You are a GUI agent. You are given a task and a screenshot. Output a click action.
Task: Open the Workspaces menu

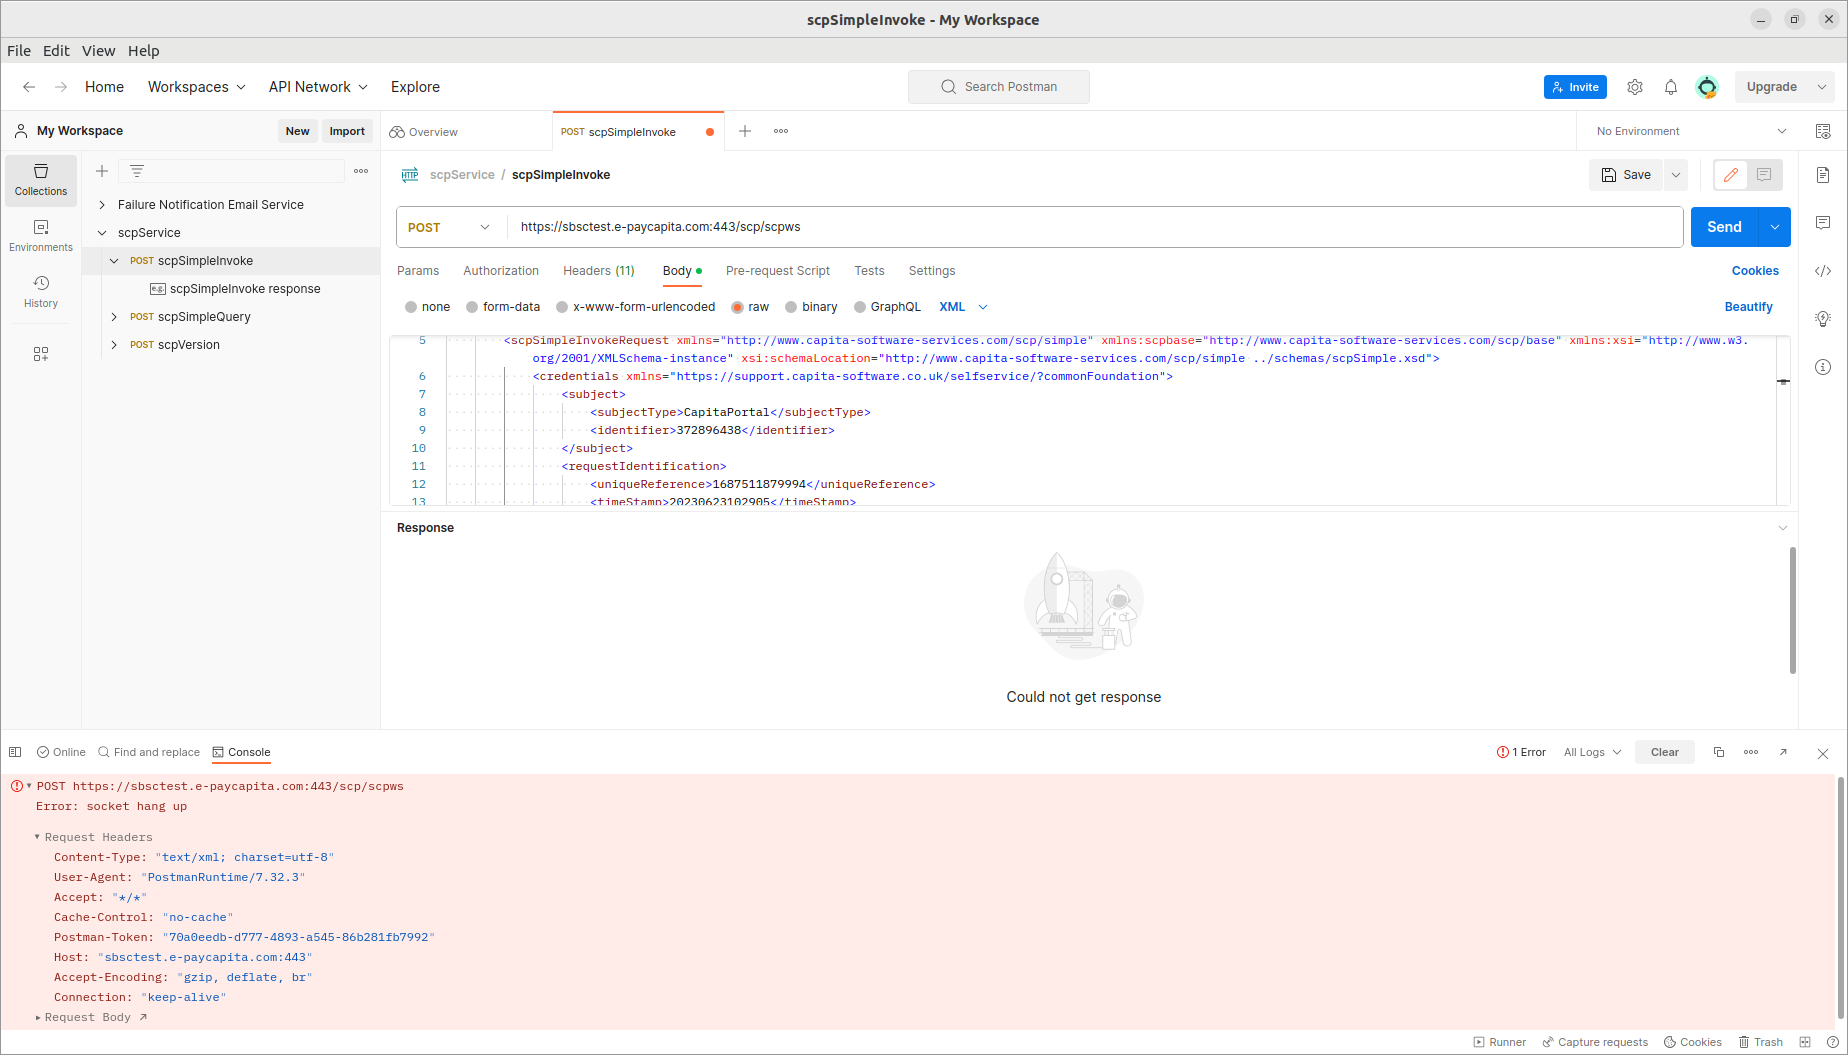pyautogui.click(x=197, y=87)
